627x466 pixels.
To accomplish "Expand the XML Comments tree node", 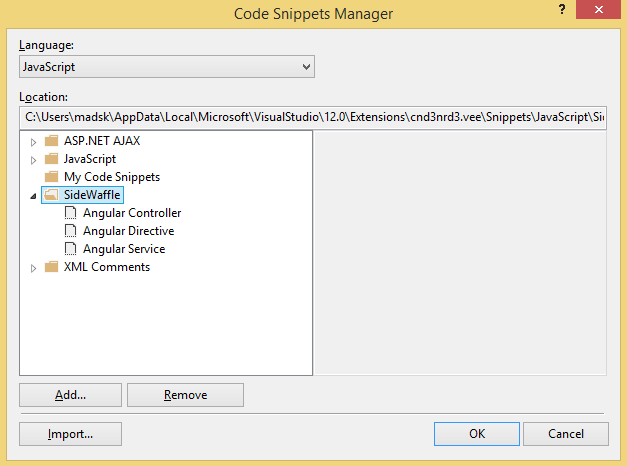I will coord(34,267).
